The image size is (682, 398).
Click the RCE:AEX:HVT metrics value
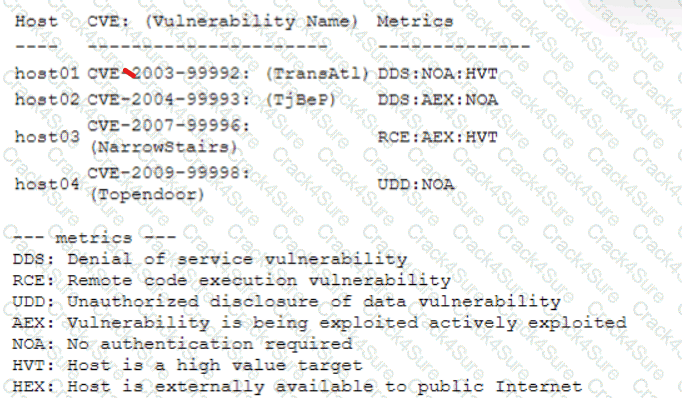click(437, 137)
